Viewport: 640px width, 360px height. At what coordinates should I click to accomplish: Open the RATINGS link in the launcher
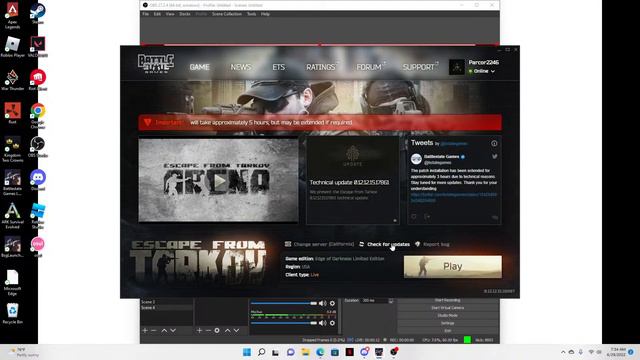click(321, 67)
